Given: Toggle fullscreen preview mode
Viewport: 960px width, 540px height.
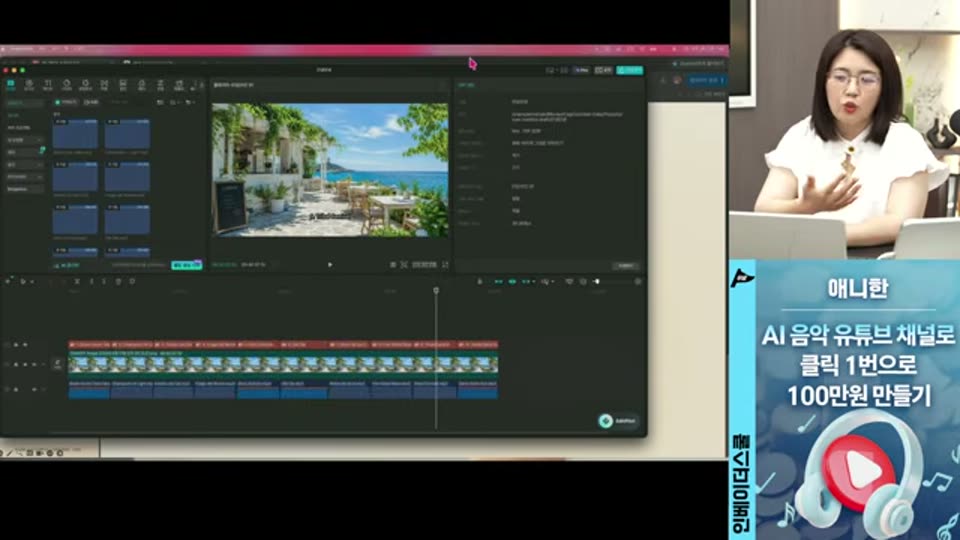Looking at the screenshot, I should pos(445,264).
